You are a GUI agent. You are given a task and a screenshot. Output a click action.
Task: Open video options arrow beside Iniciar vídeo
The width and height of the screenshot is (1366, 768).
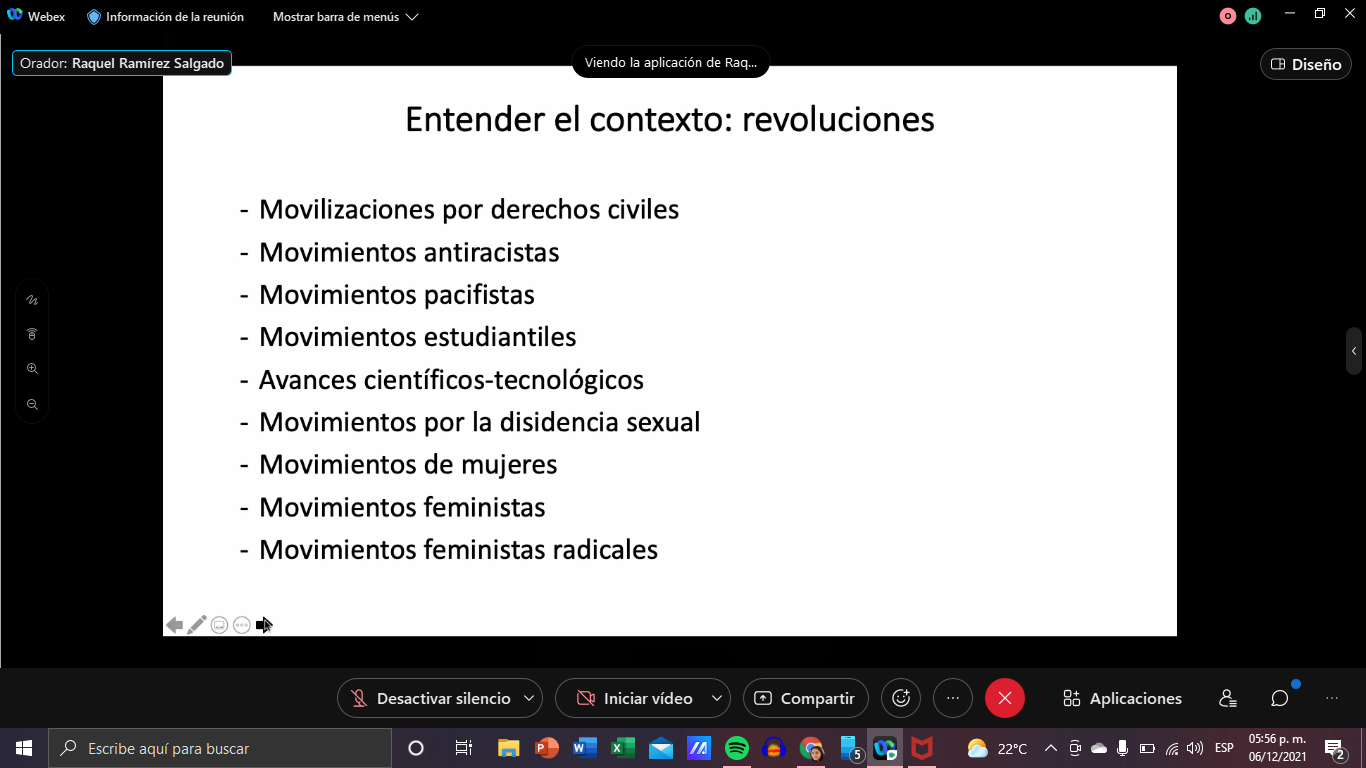pos(717,698)
